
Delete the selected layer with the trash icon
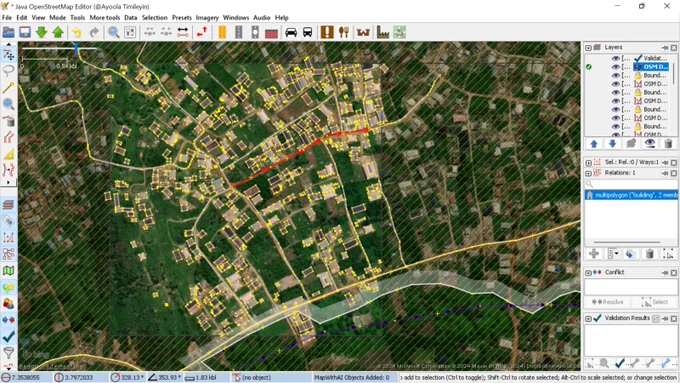(668, 144)
